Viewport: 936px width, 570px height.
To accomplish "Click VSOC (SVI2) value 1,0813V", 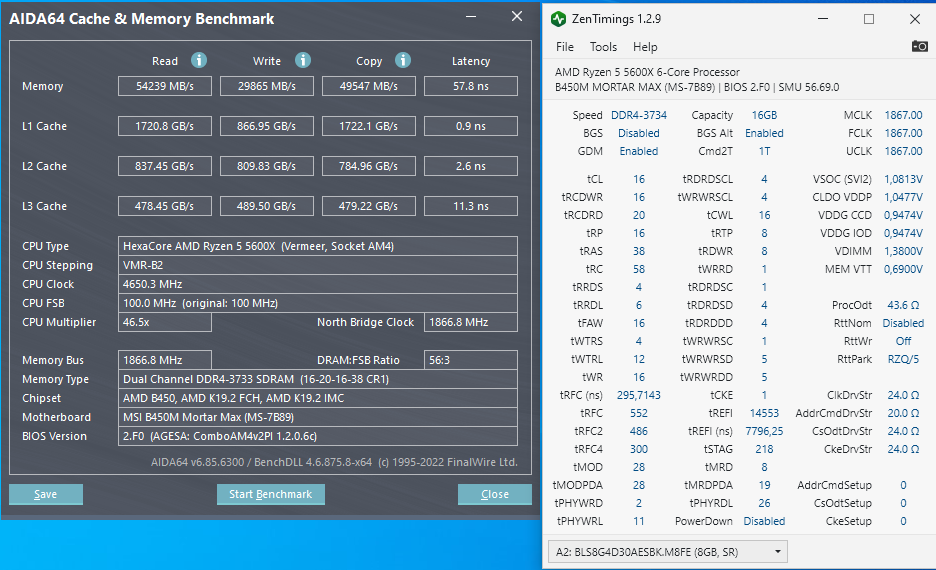I will coord(903,179).
